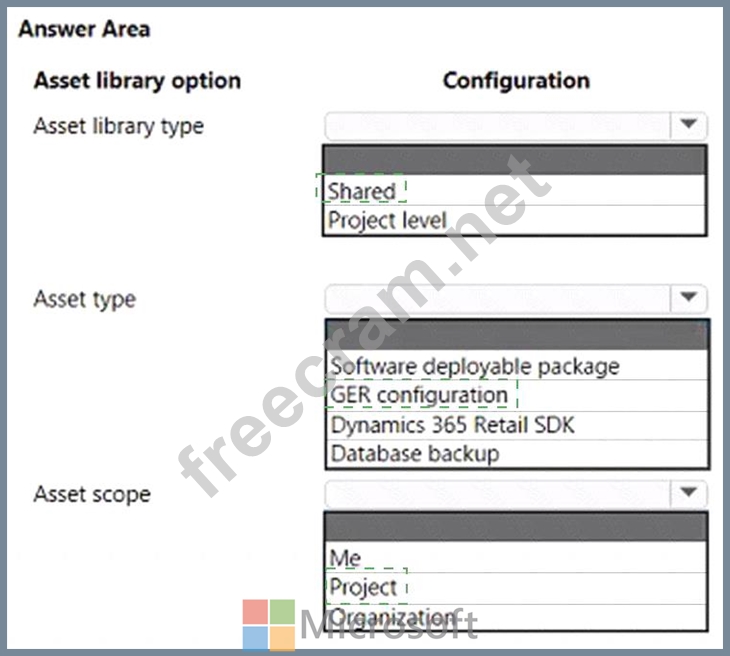Select blank dark row in Asset scope list

pyautogui.click(x=516, y=528)
